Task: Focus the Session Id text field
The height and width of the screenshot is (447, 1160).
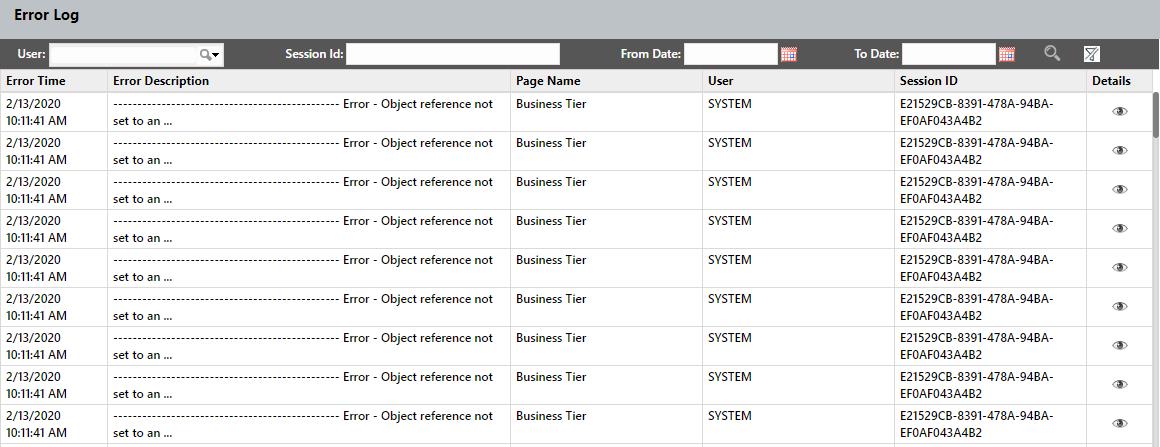Action: pos(452,54)
